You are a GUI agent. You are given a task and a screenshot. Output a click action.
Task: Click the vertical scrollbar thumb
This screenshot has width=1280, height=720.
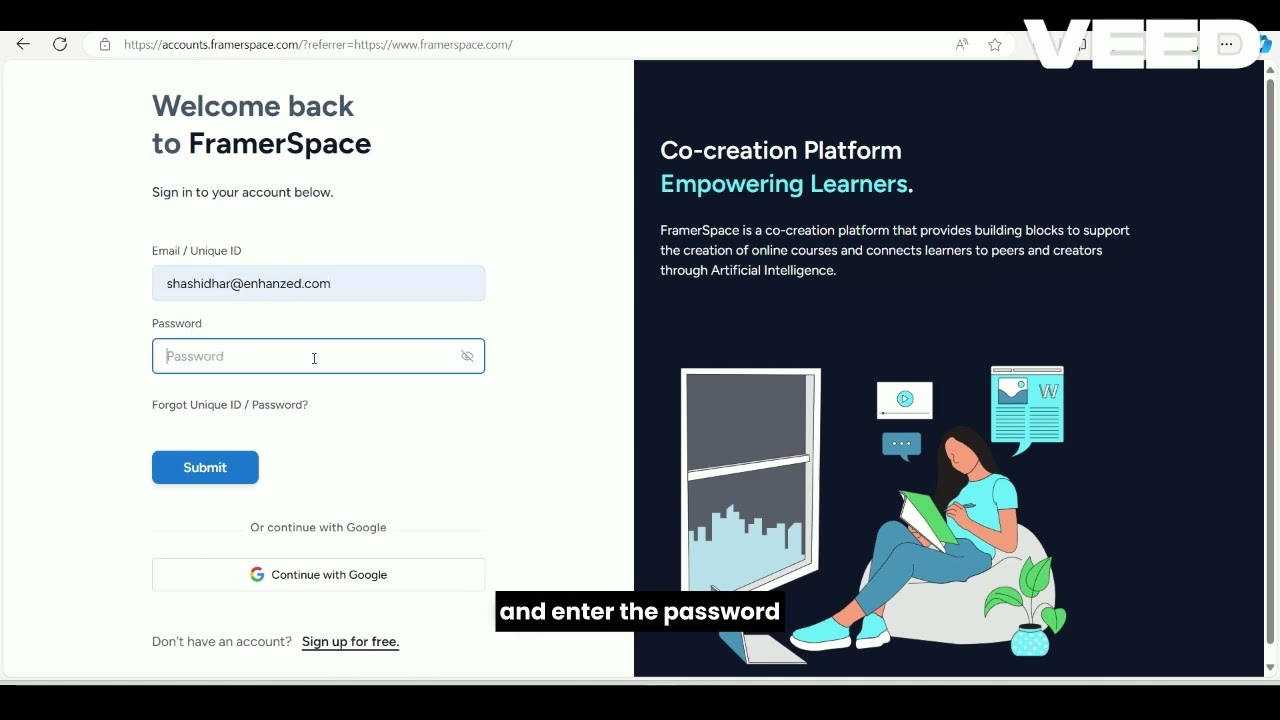(1271, 360)
